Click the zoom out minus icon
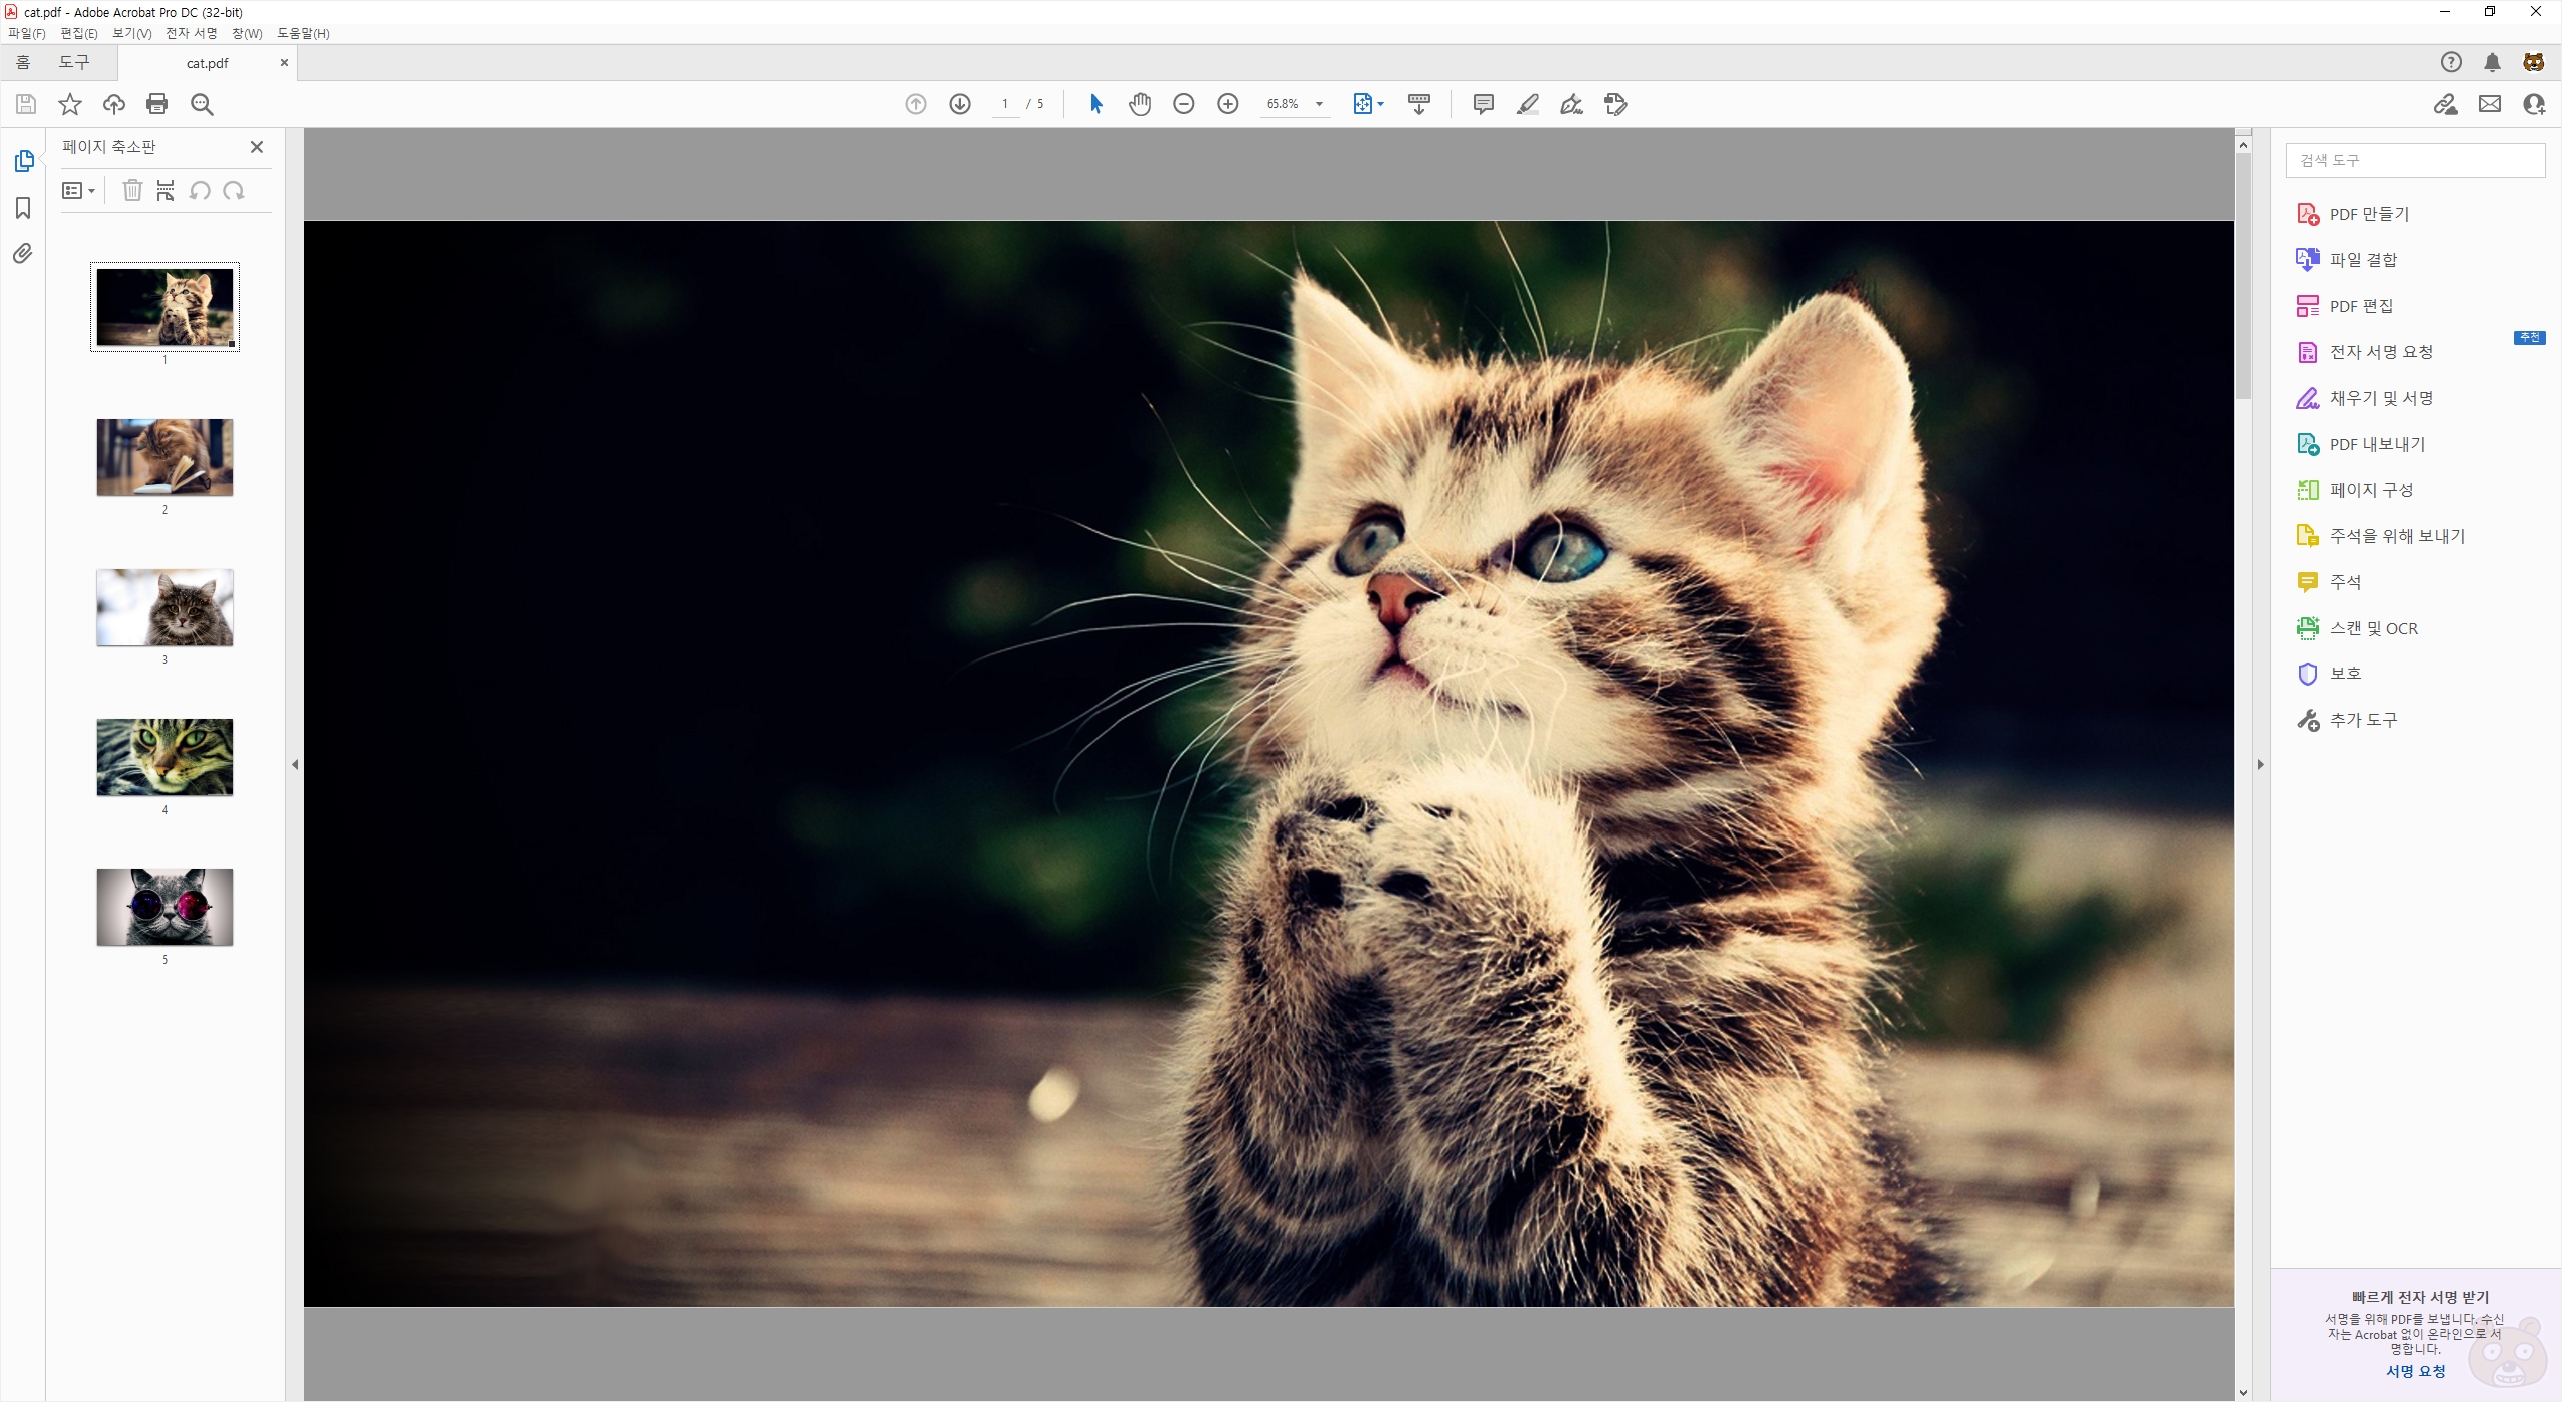The height and width of the screenshot is (1402, 2562). click(x=1184, y=104)
